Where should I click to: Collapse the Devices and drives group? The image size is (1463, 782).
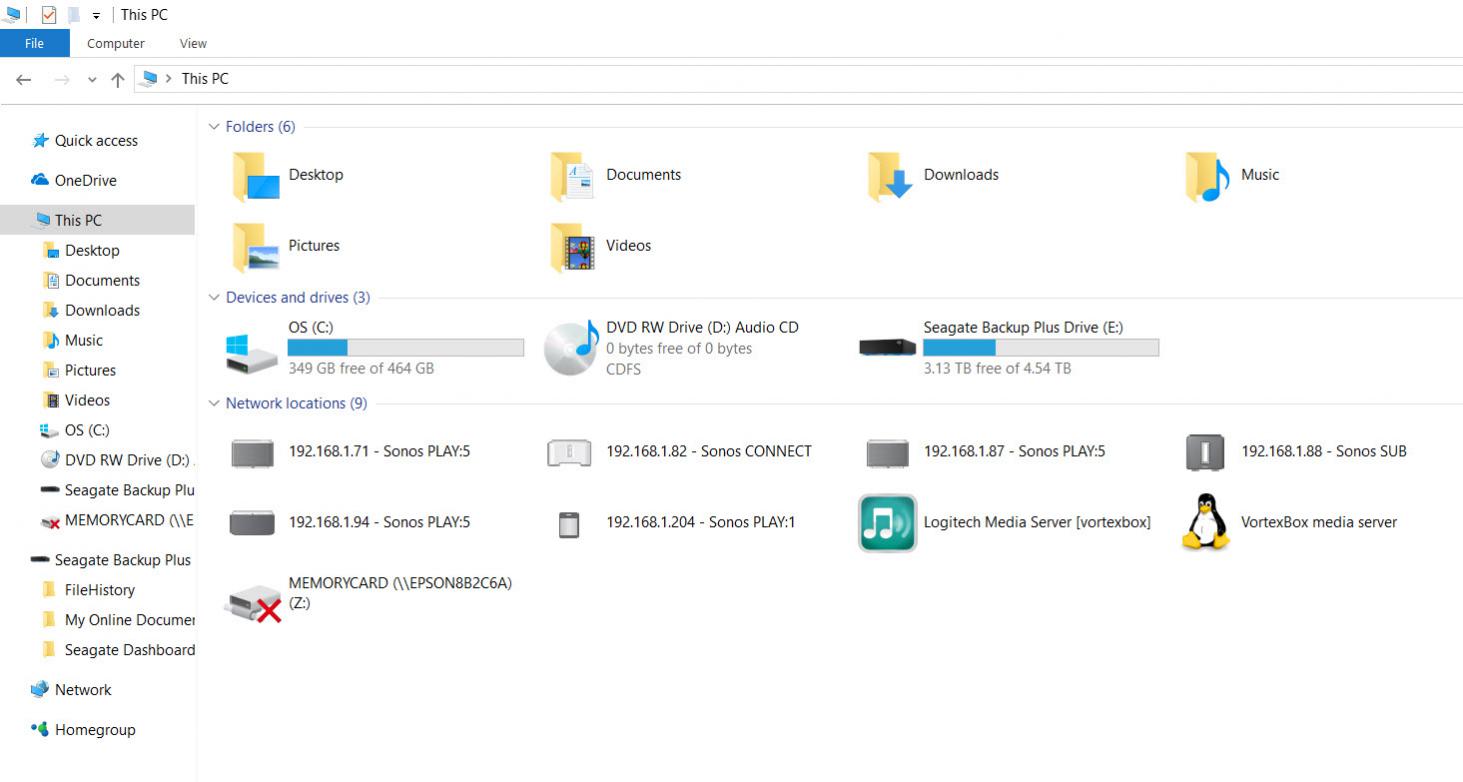(x=214, y=298)
